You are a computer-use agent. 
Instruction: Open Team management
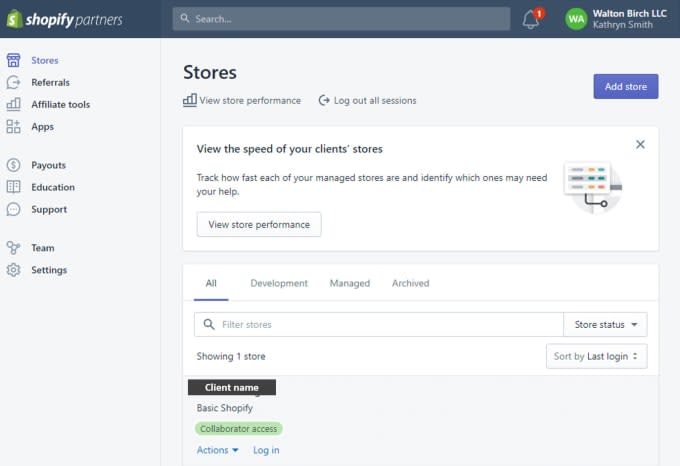pos(42,248)
